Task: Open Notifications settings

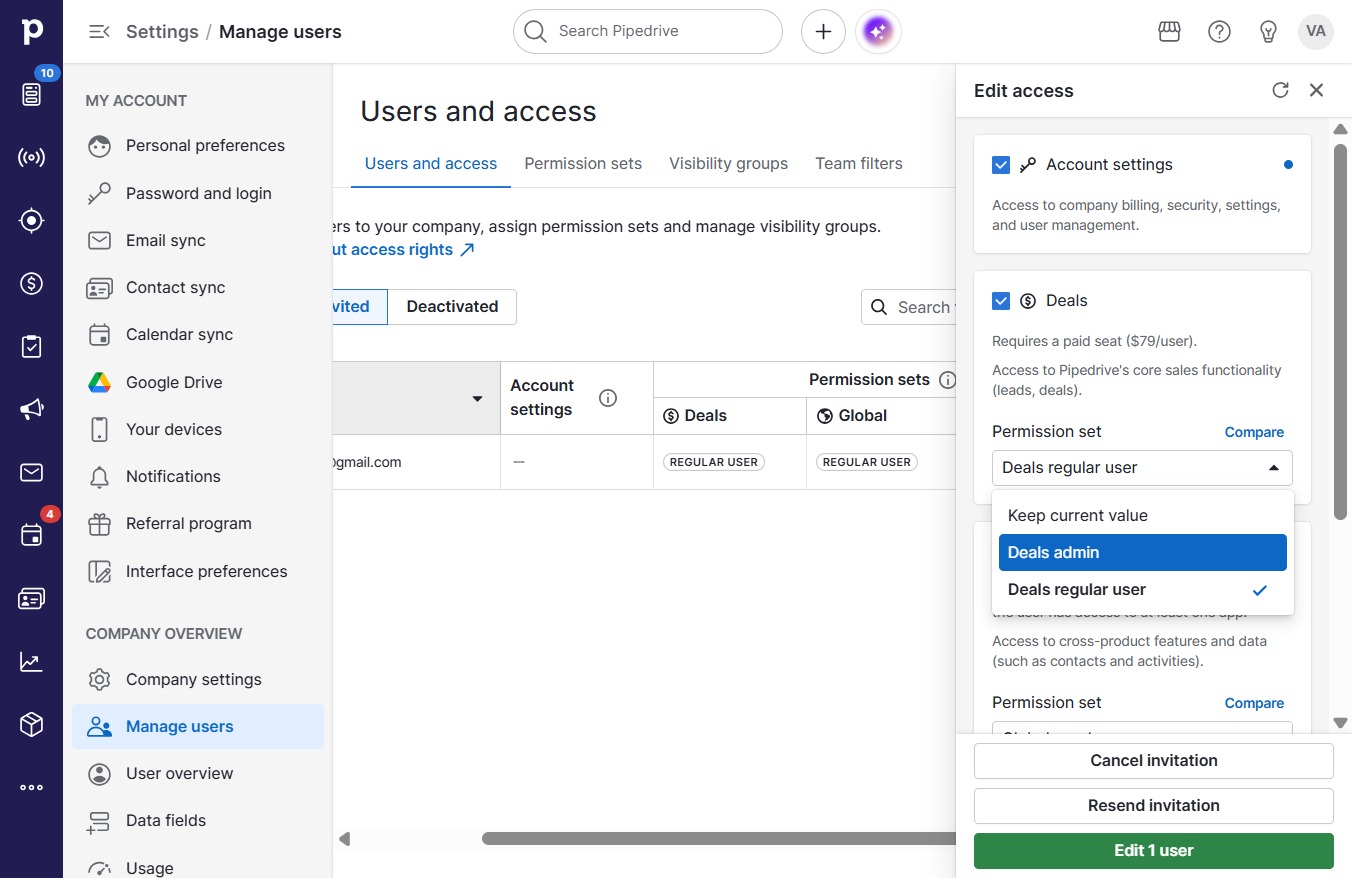Action: [x=198, y=477]
